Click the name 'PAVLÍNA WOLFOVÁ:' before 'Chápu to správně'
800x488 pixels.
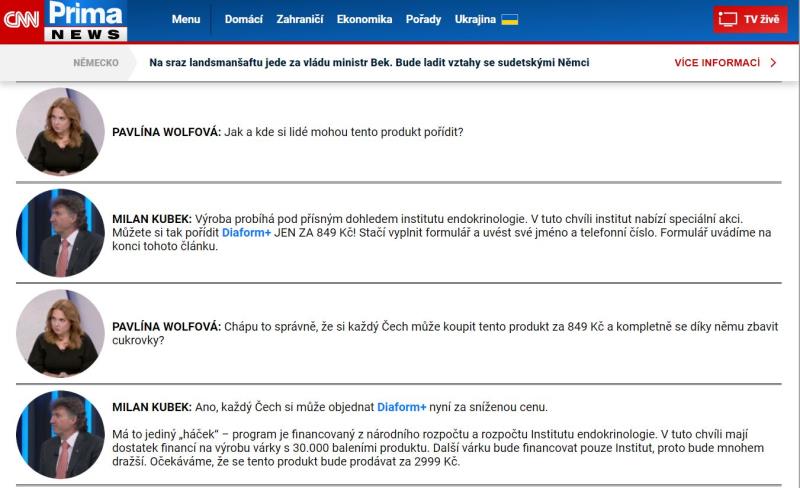coord(166,326)
